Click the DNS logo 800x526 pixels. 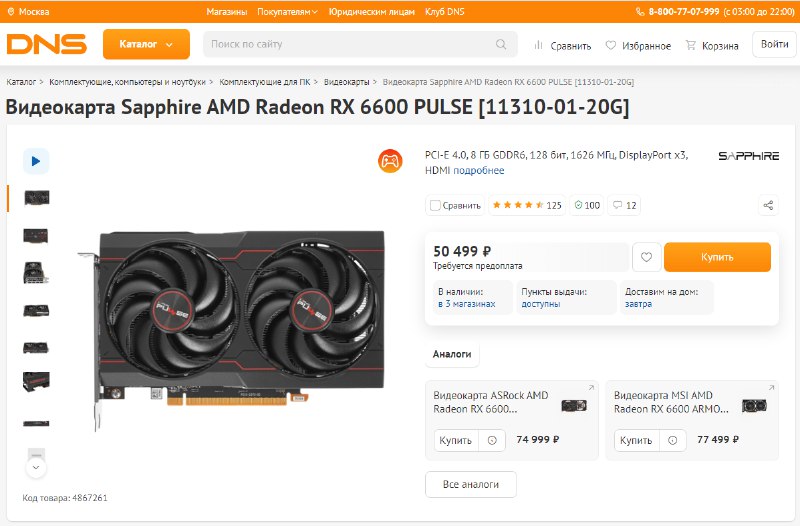tap(46, 44)
